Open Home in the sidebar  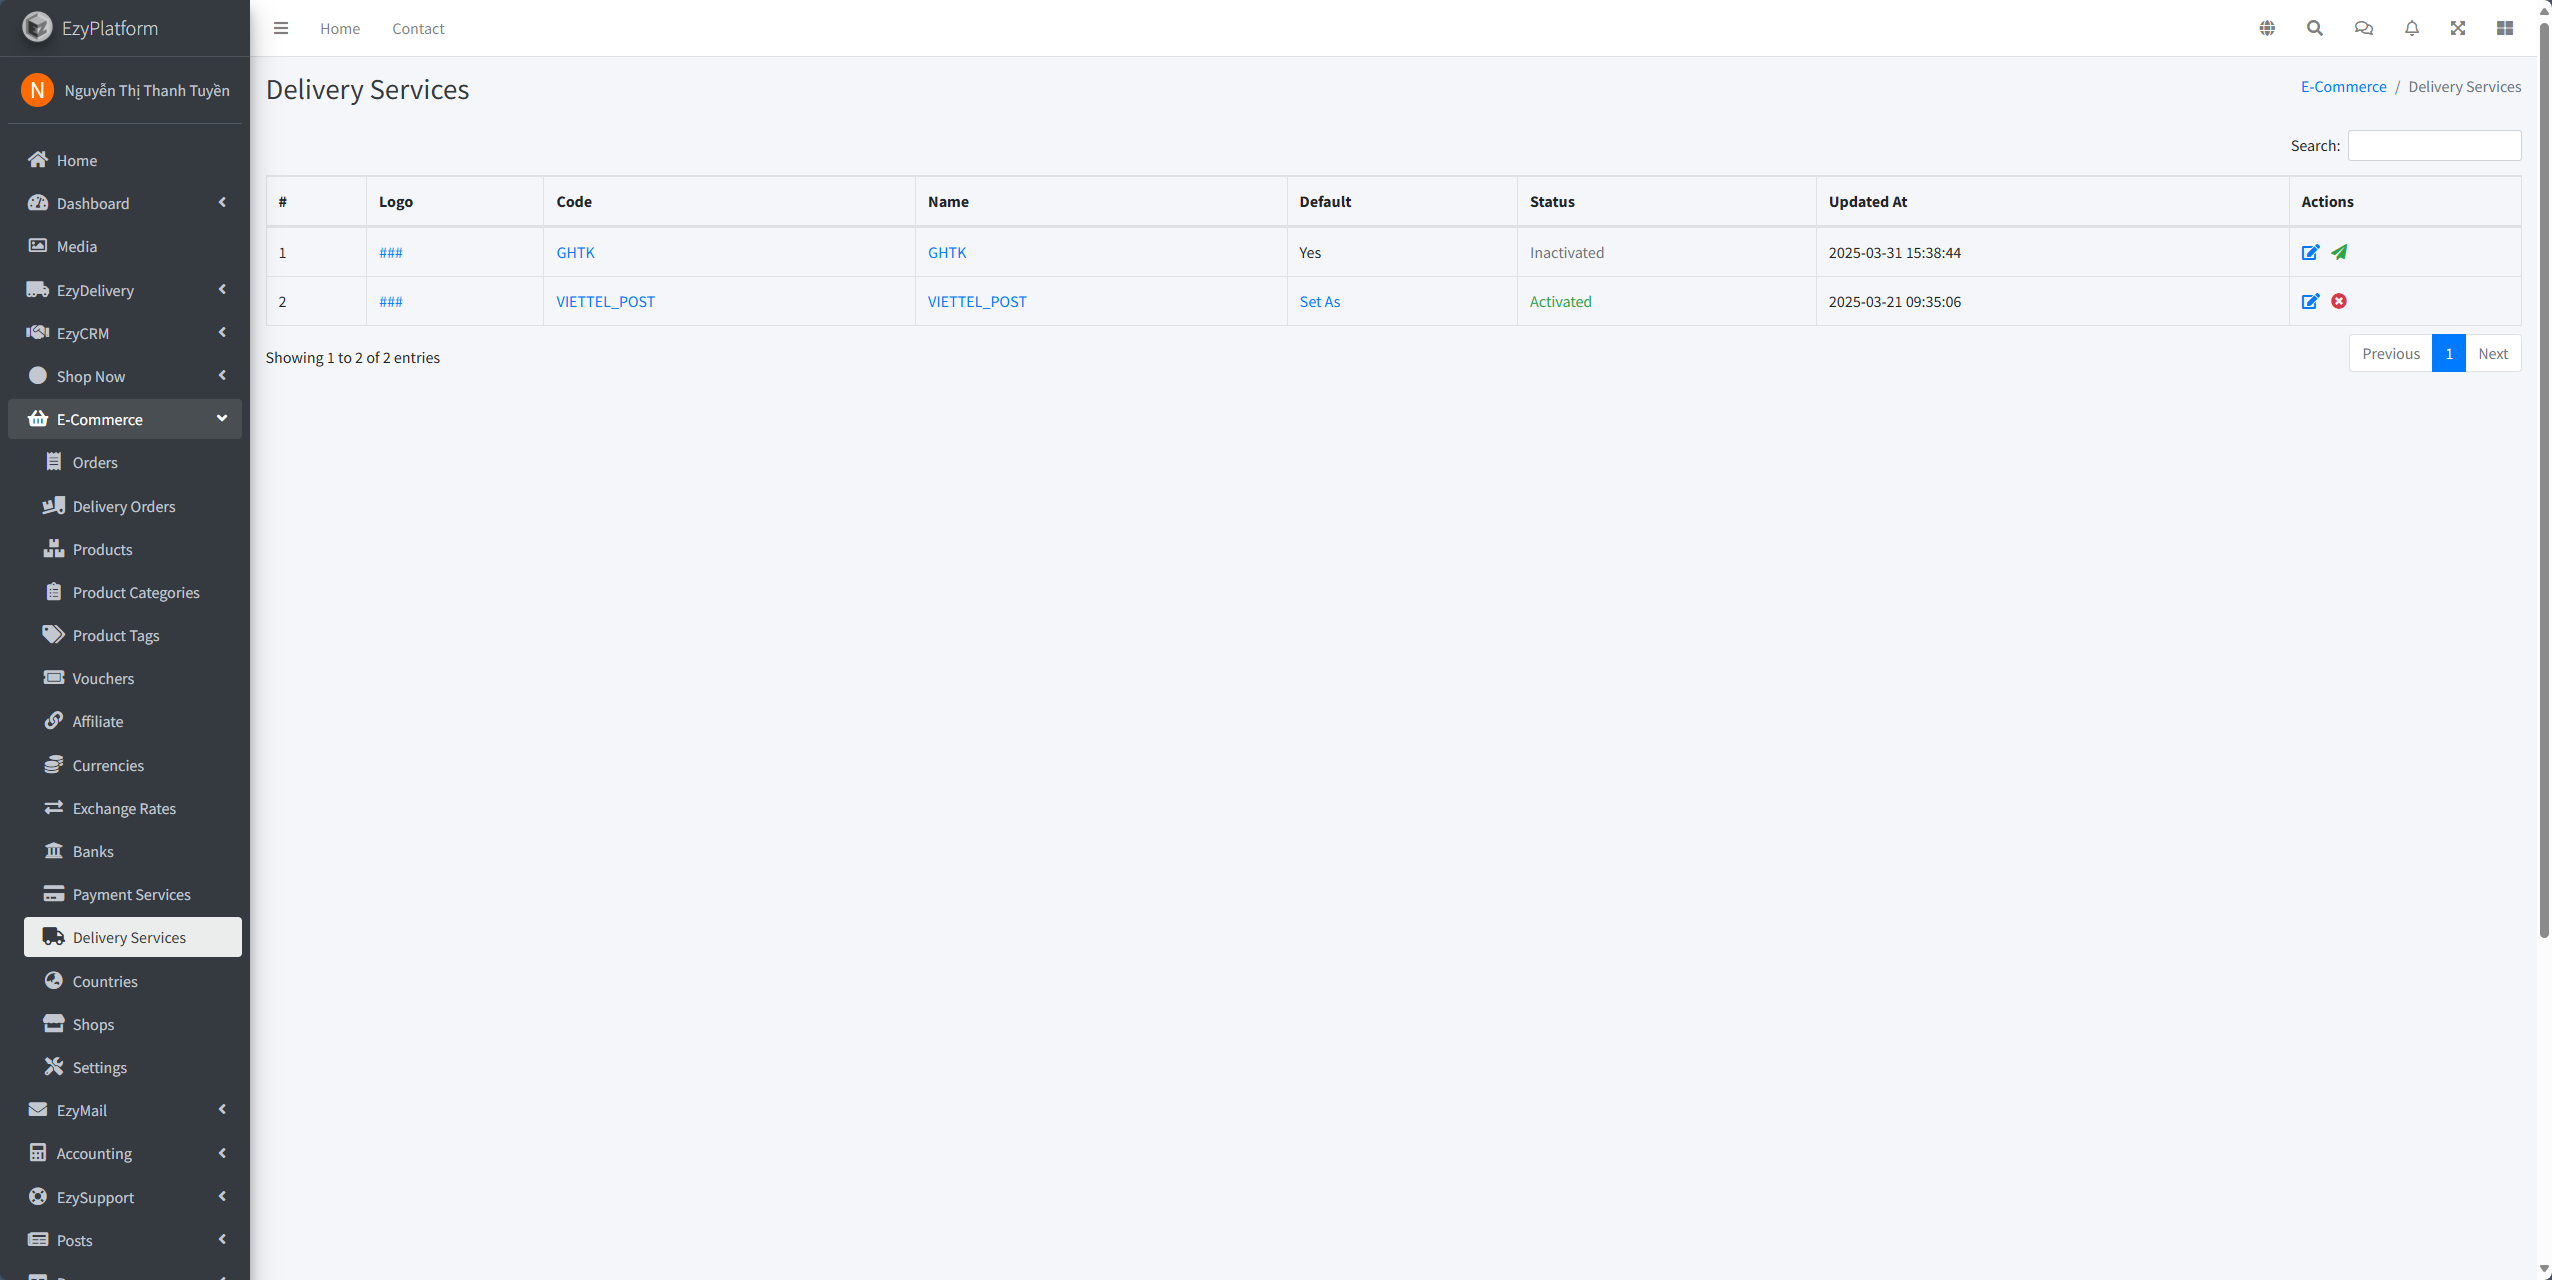[125, 160]
